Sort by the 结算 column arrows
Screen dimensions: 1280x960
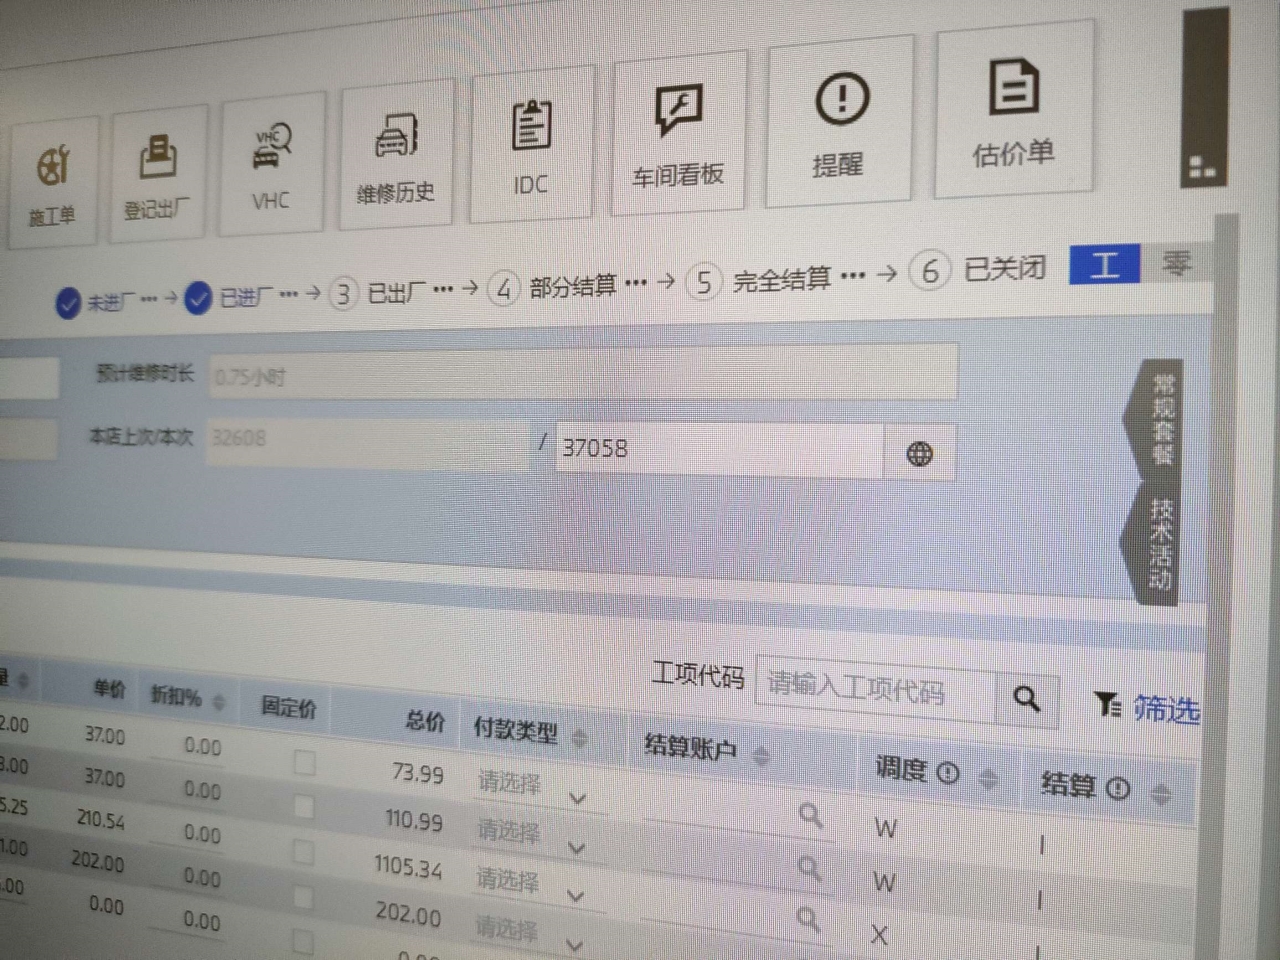click(x=1161, y=795)
